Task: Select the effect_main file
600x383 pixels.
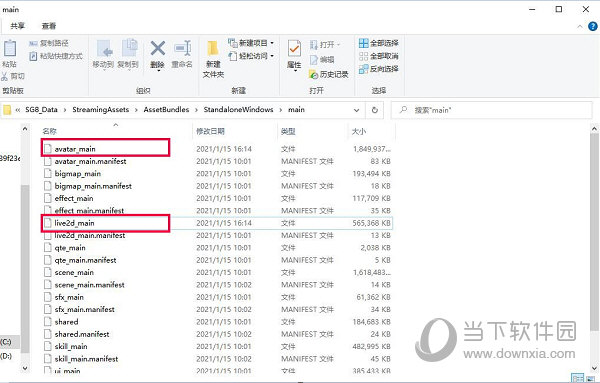Action: click(74, 199)
